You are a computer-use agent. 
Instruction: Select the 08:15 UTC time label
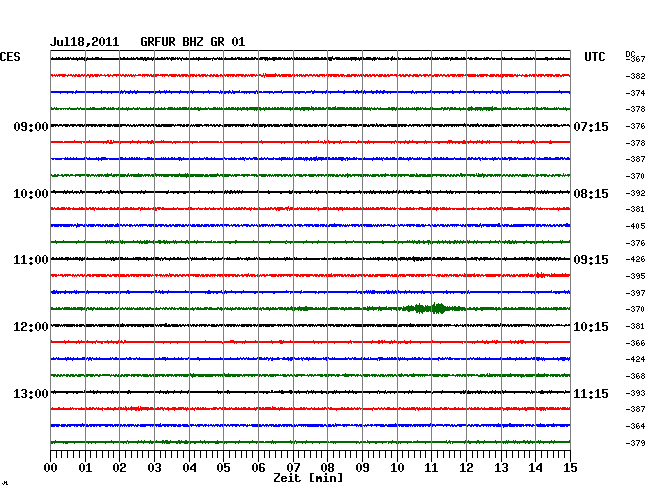pos(591,194)
